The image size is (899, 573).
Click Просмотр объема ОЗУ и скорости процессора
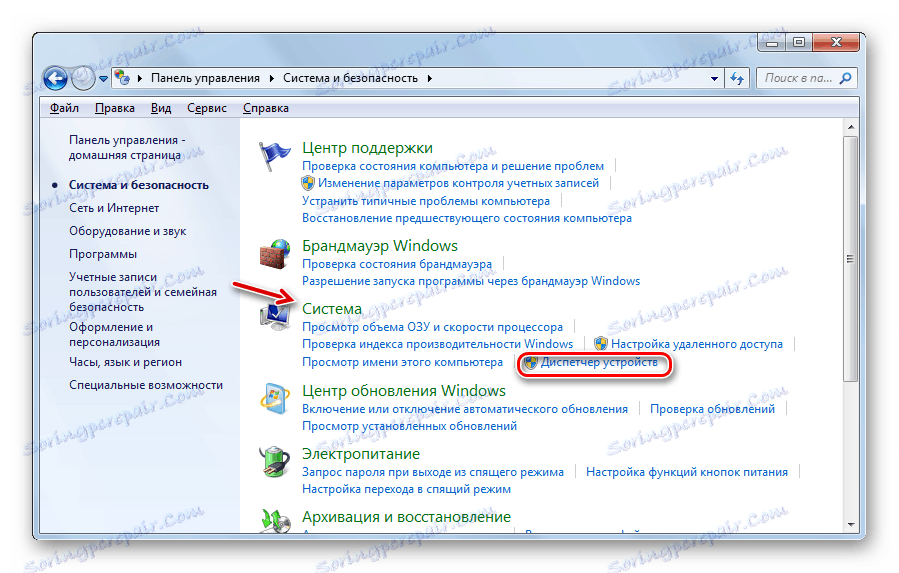(x=432, y=327)
